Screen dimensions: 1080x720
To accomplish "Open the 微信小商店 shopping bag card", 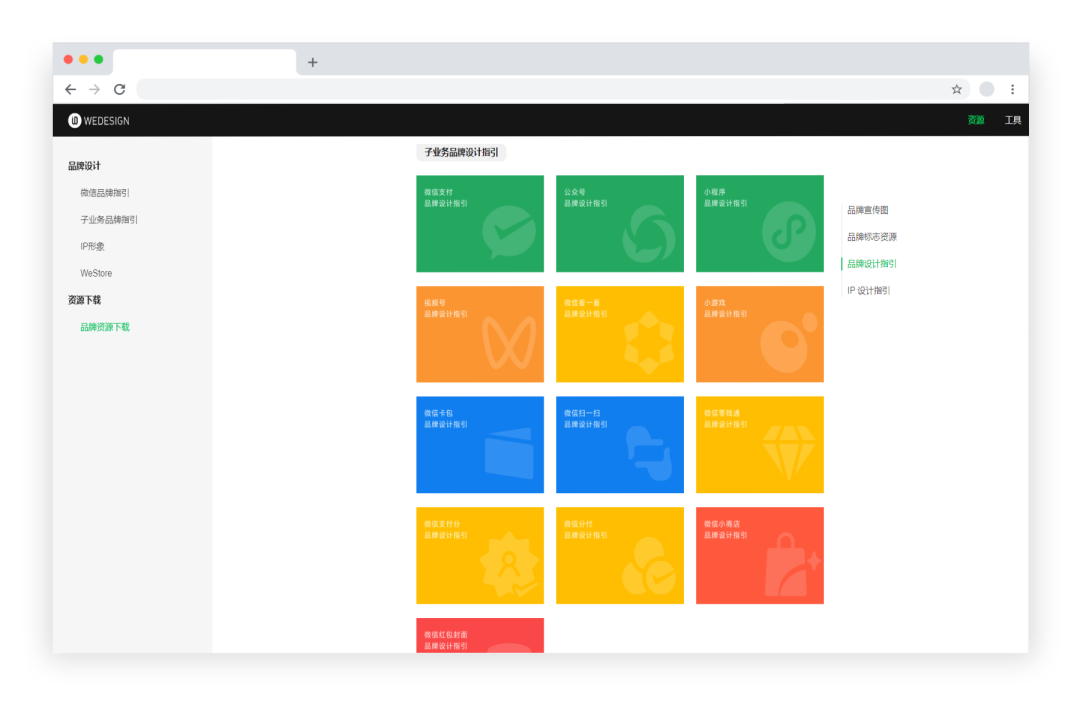I will pyautogui.click(x=760, y=555).
